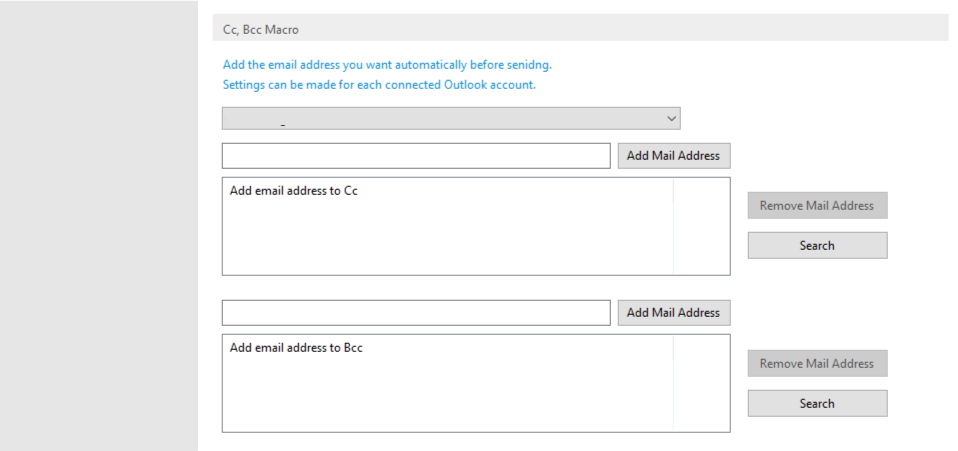Focus the Cc email address input field
This screenshot has width=958, height=451.
tap(415, 156)
